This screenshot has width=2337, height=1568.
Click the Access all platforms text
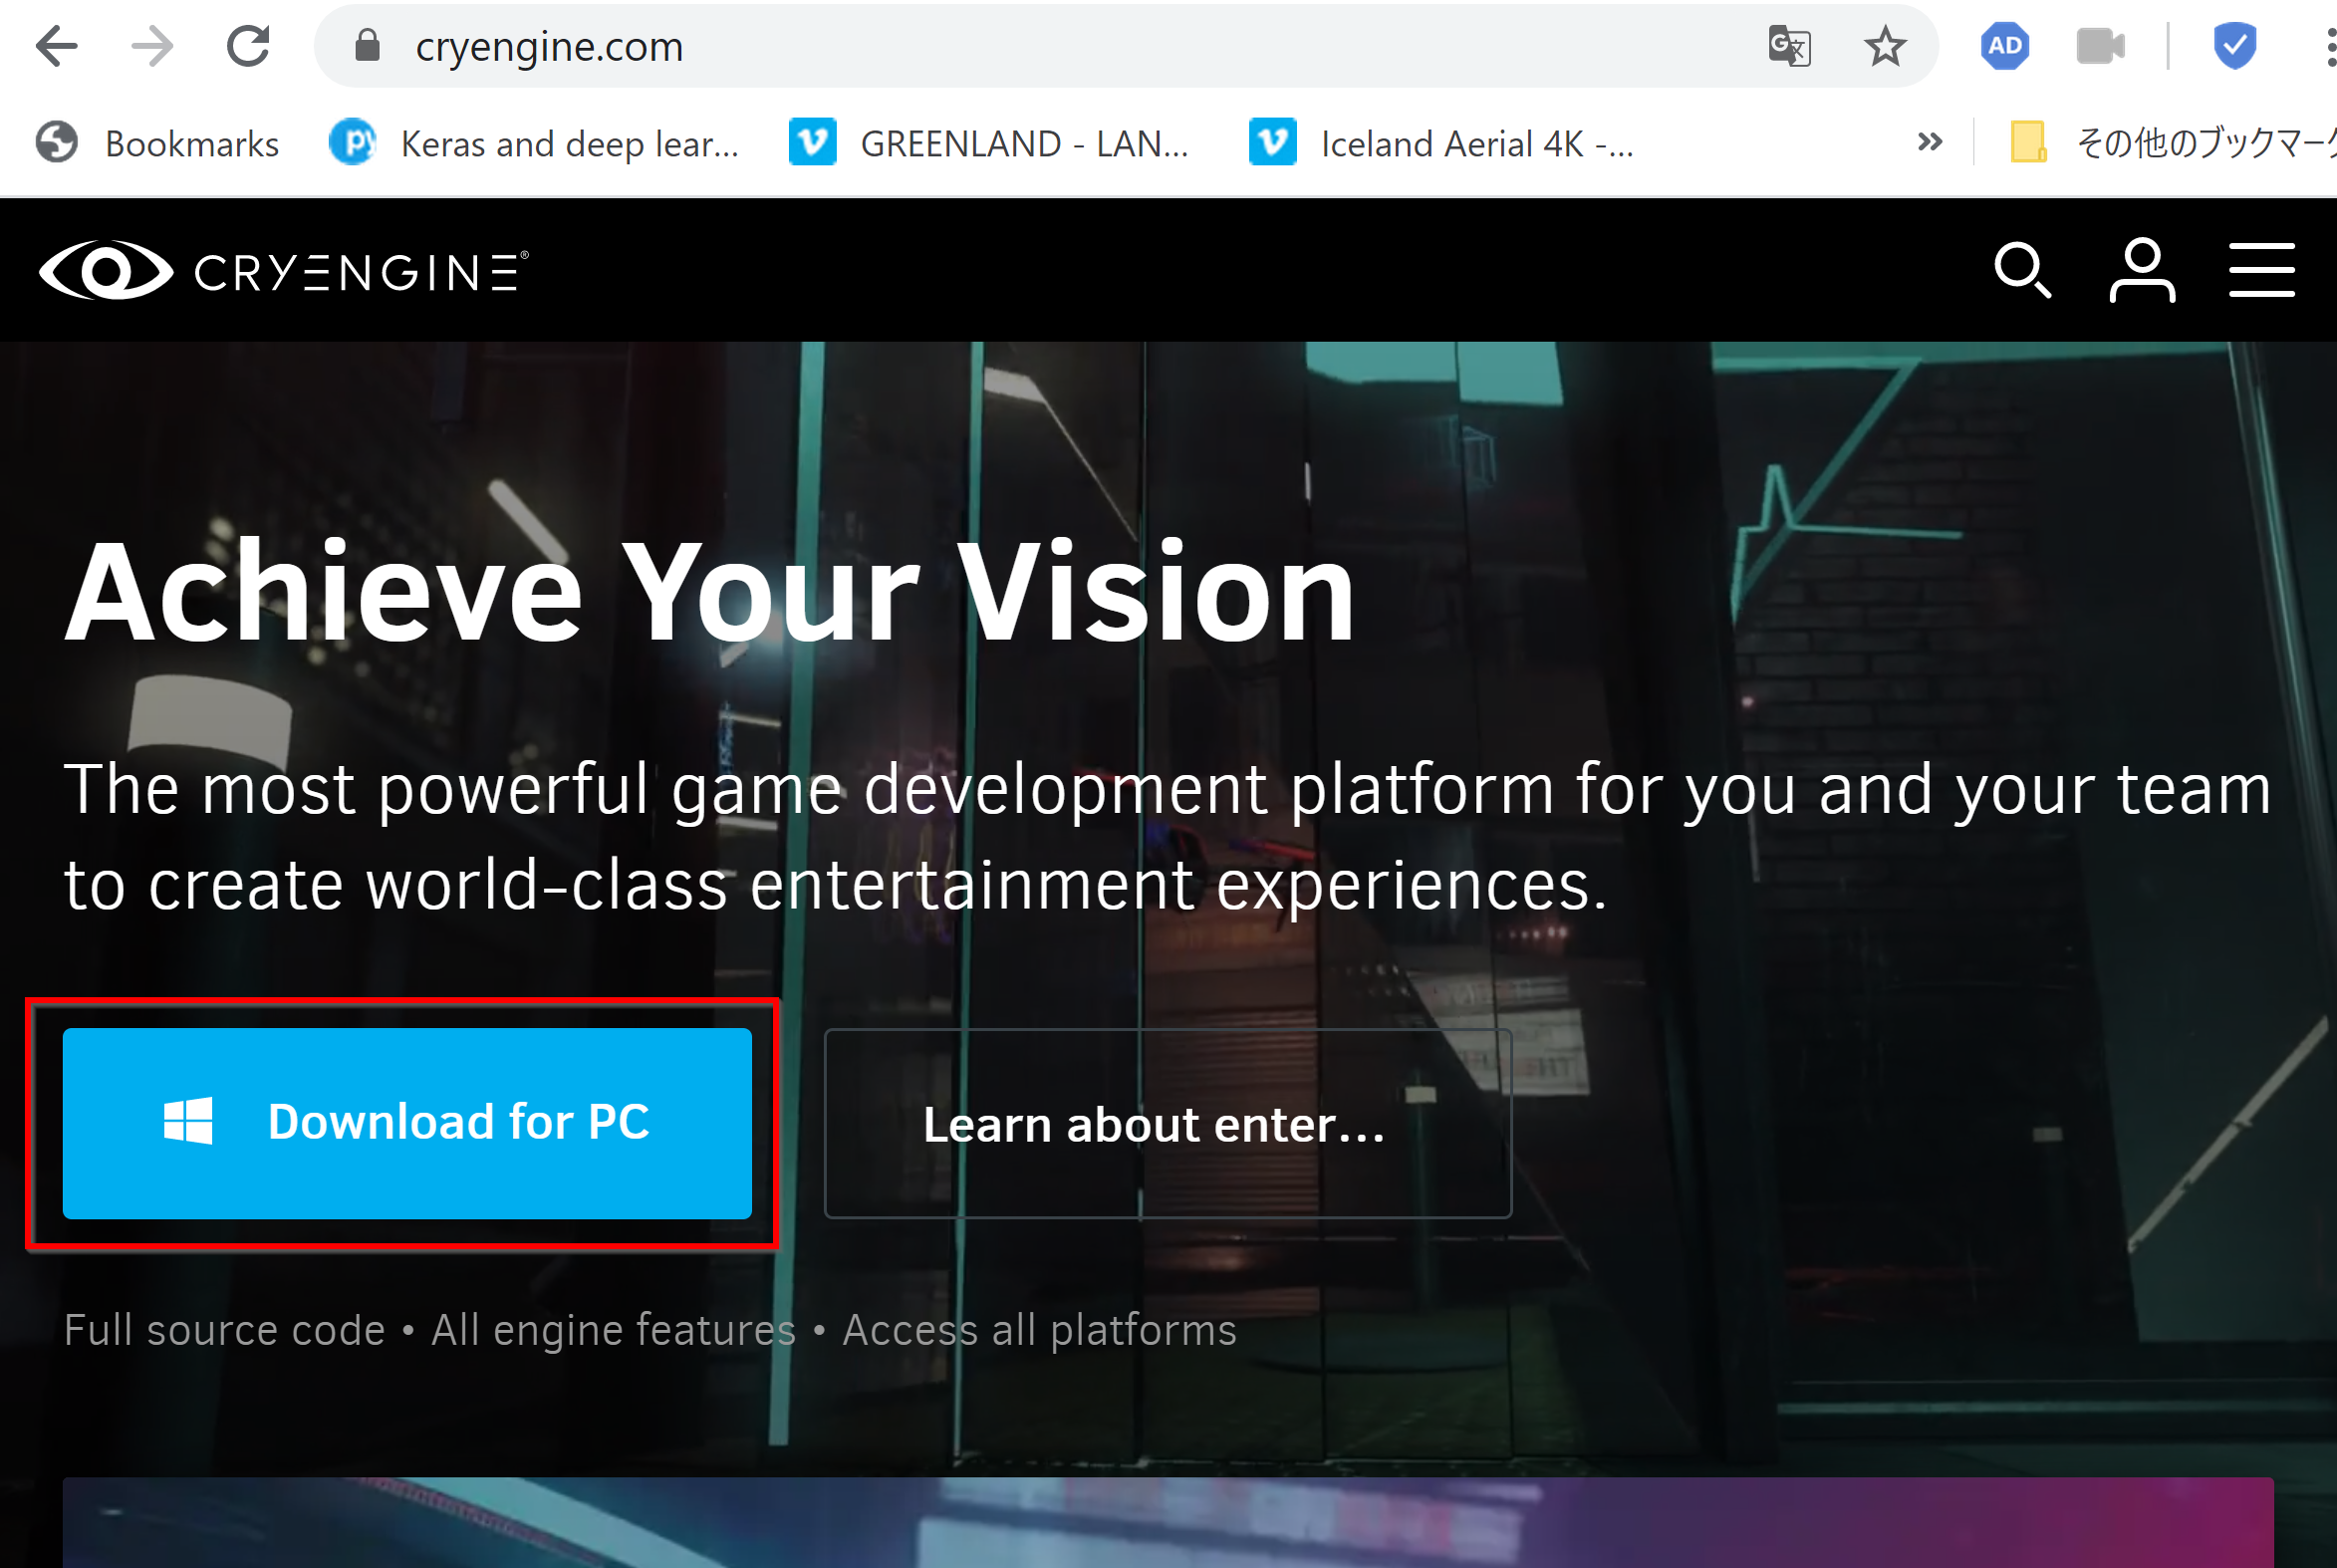coord(1039,1330)
